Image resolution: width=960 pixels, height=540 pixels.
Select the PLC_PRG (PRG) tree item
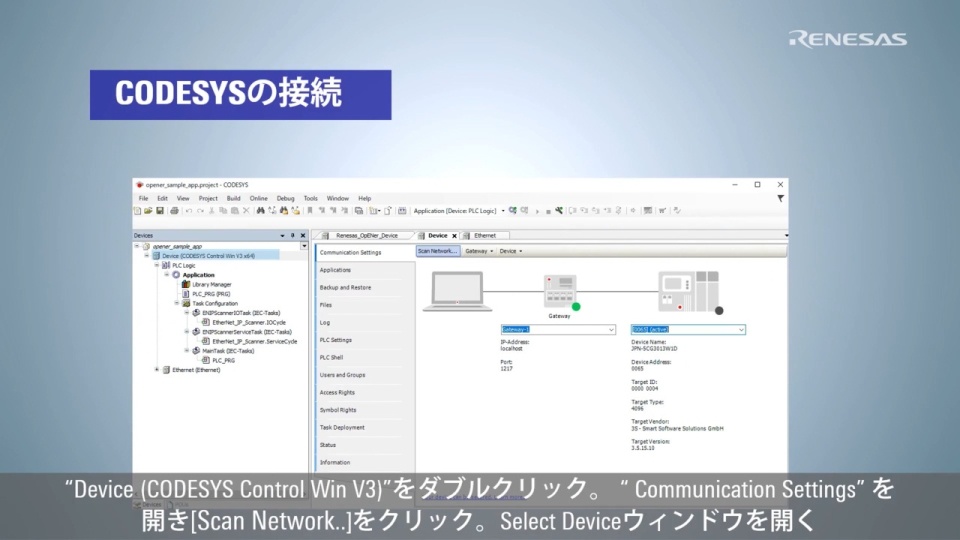[x=211, y=294]
